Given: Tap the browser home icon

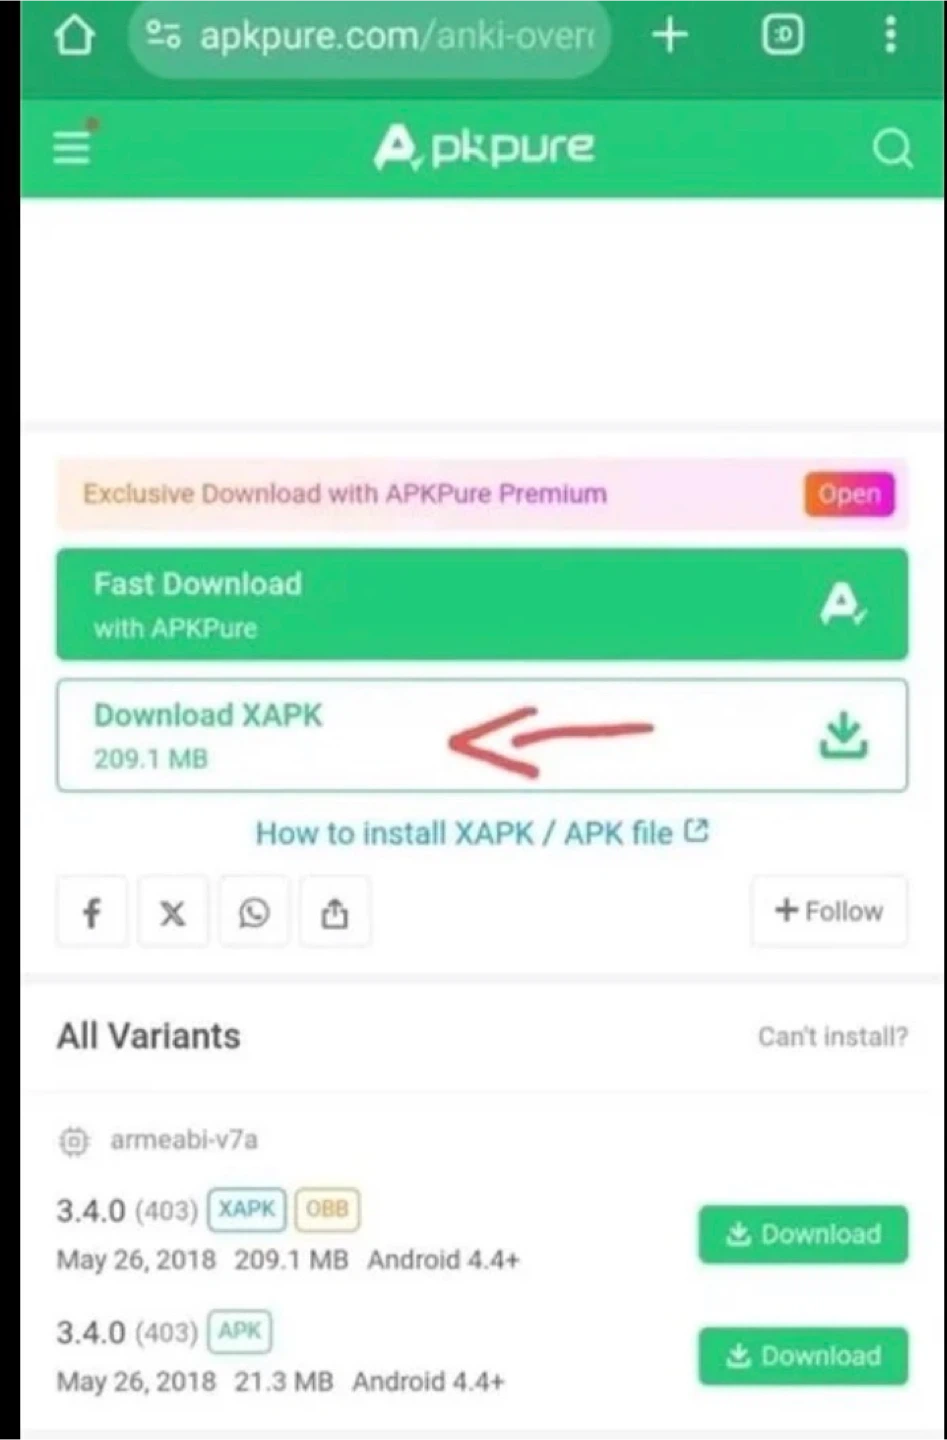Looking at the screenshot, I should 73,36.
